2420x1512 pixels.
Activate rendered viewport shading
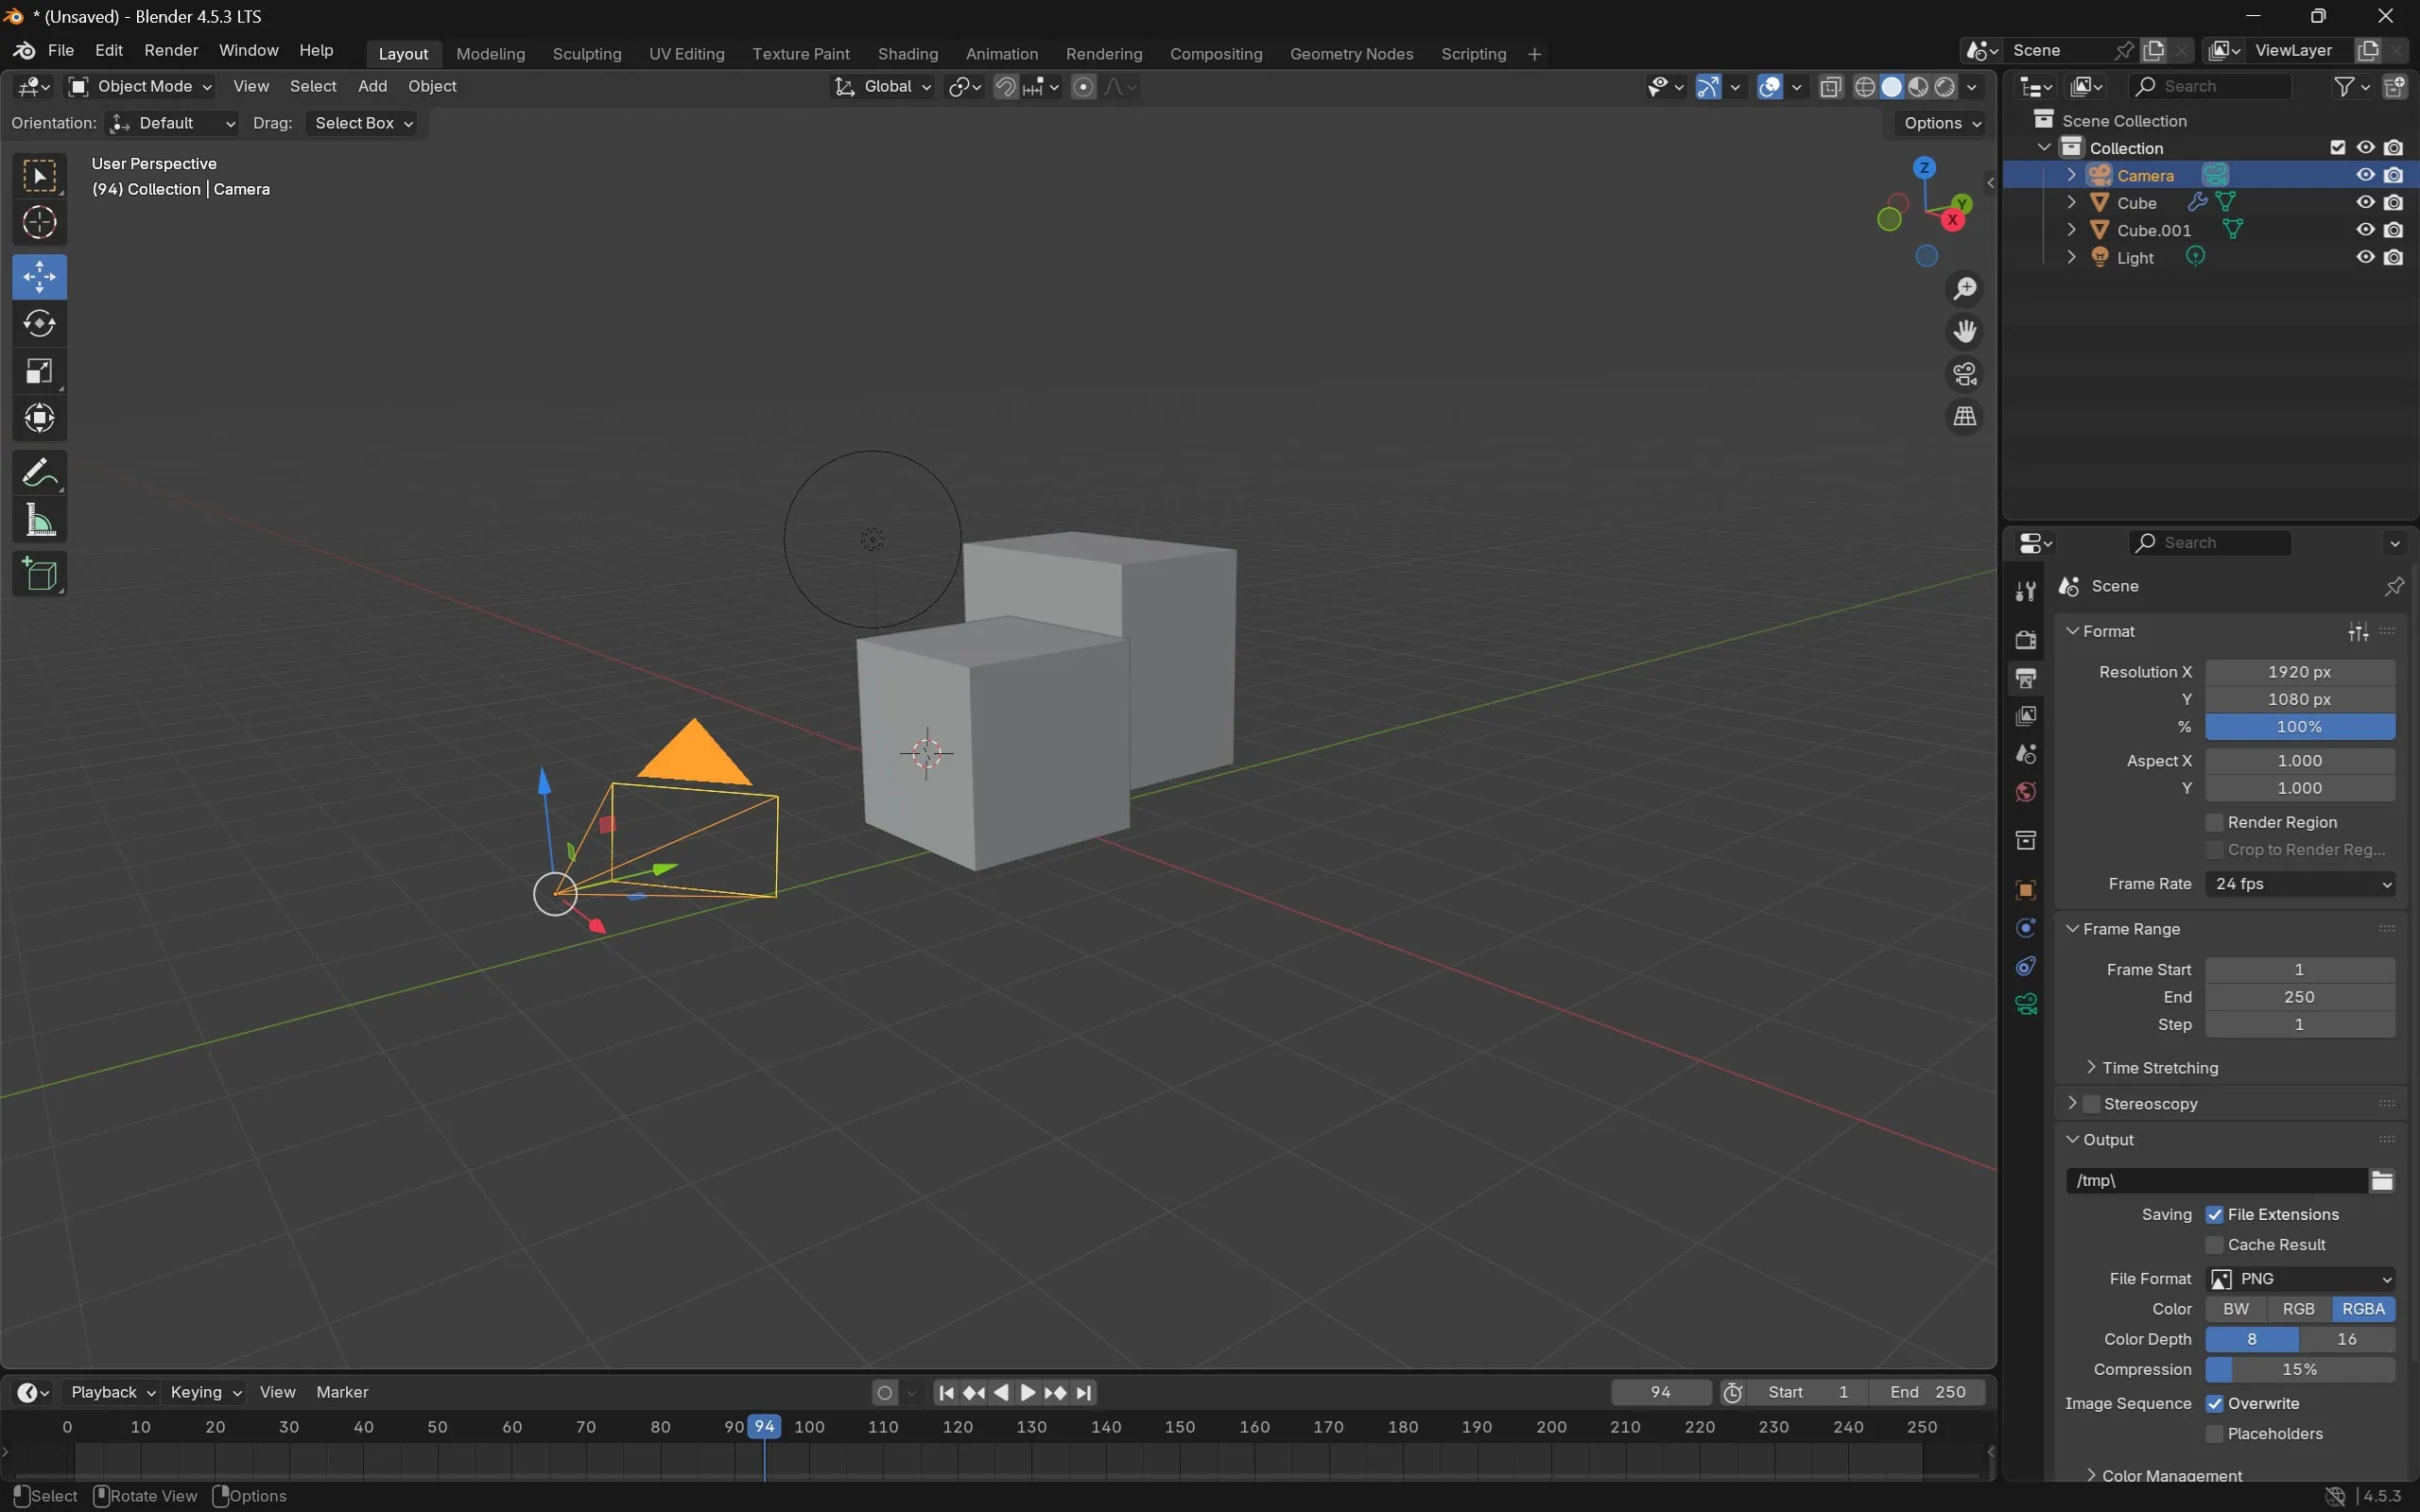pyautogui.click(x=1945, y=87)
